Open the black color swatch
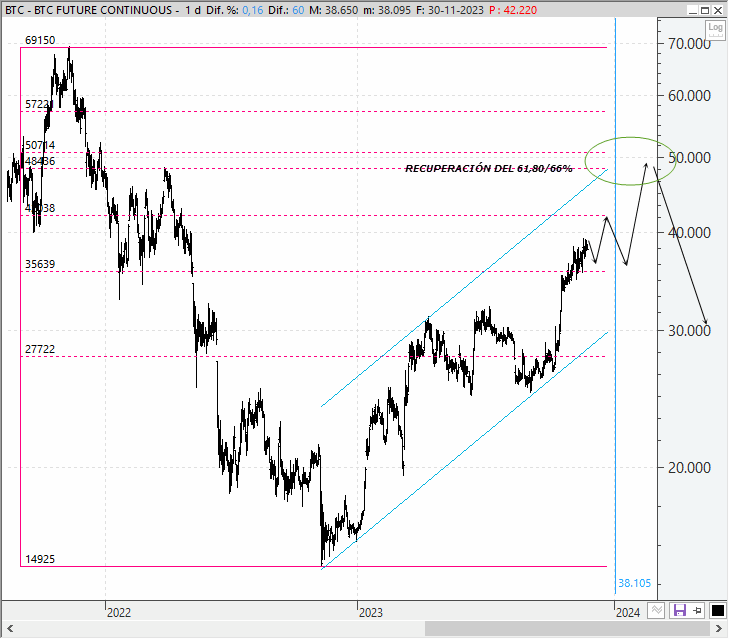 pos(718,610)
